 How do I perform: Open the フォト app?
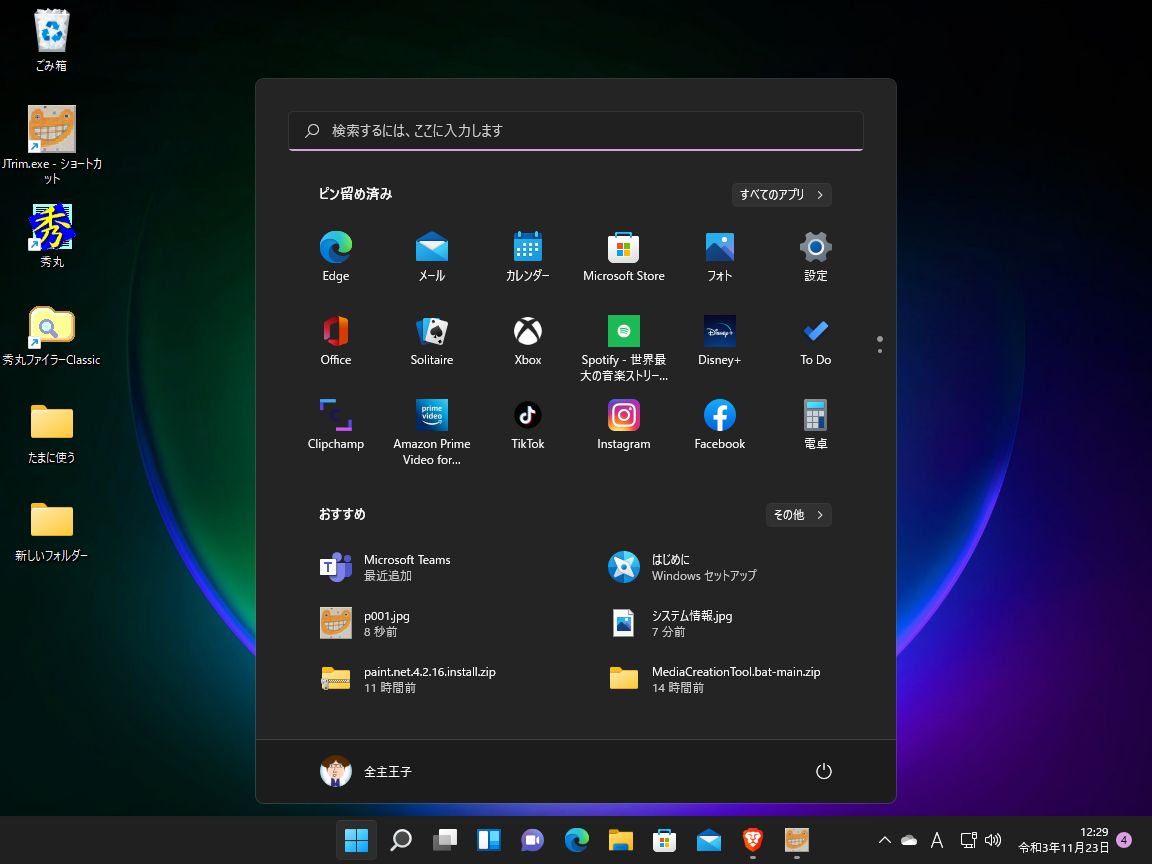[719, 256]
